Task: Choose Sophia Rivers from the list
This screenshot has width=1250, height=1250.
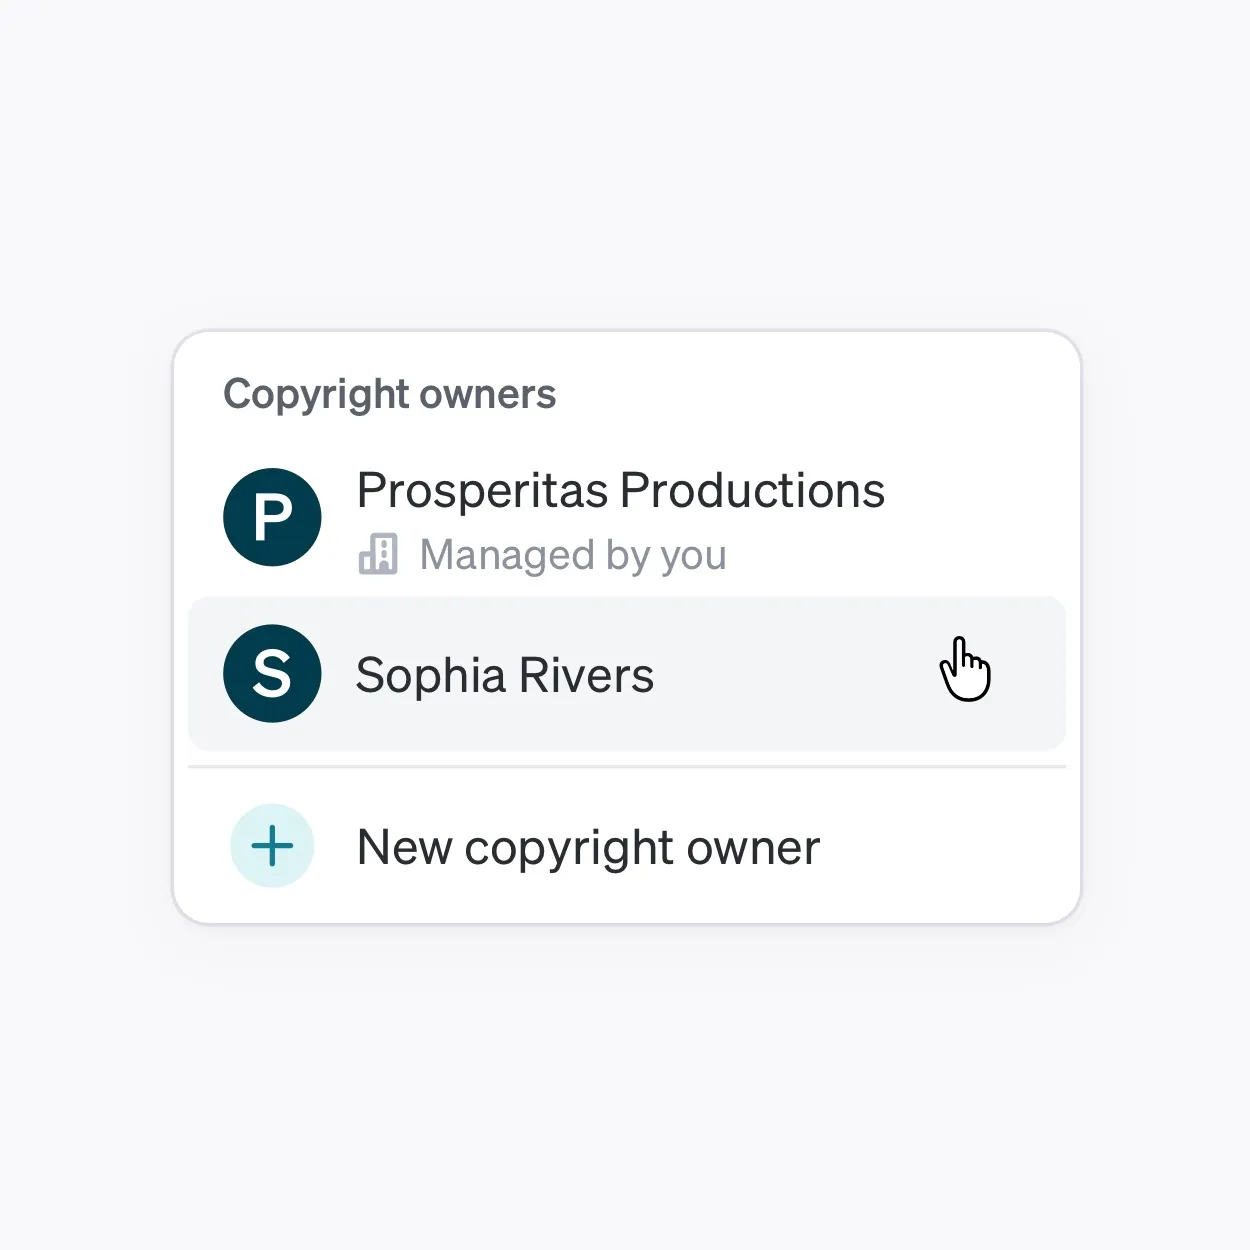Action: (627, 674)
